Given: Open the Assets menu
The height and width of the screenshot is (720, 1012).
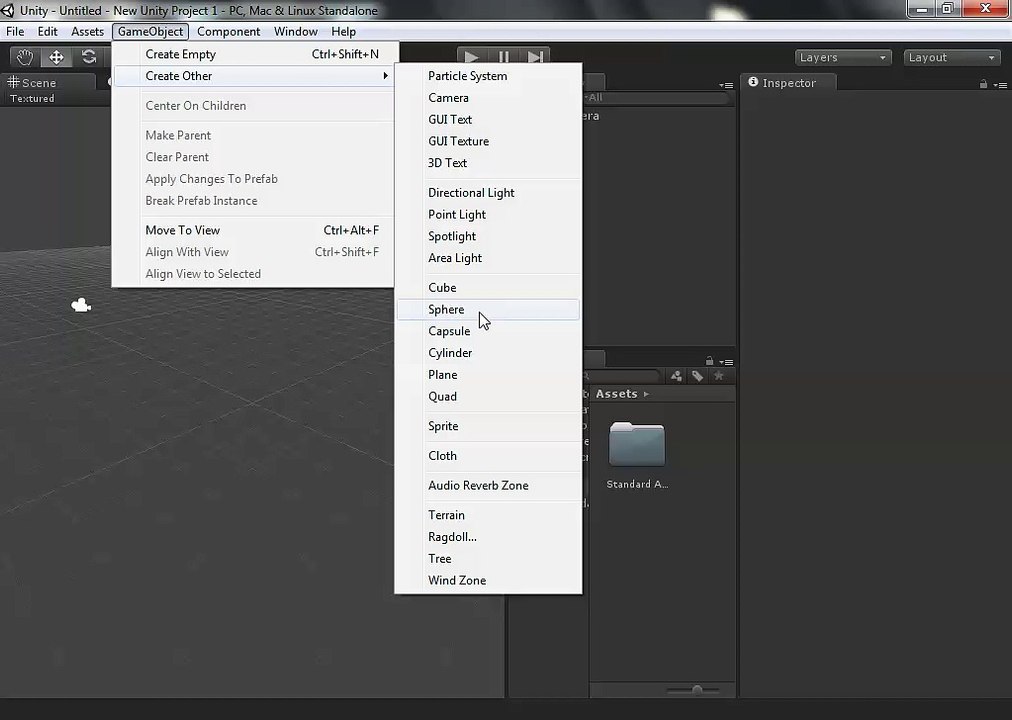Looking at the screenshot, I should [87, 32].
